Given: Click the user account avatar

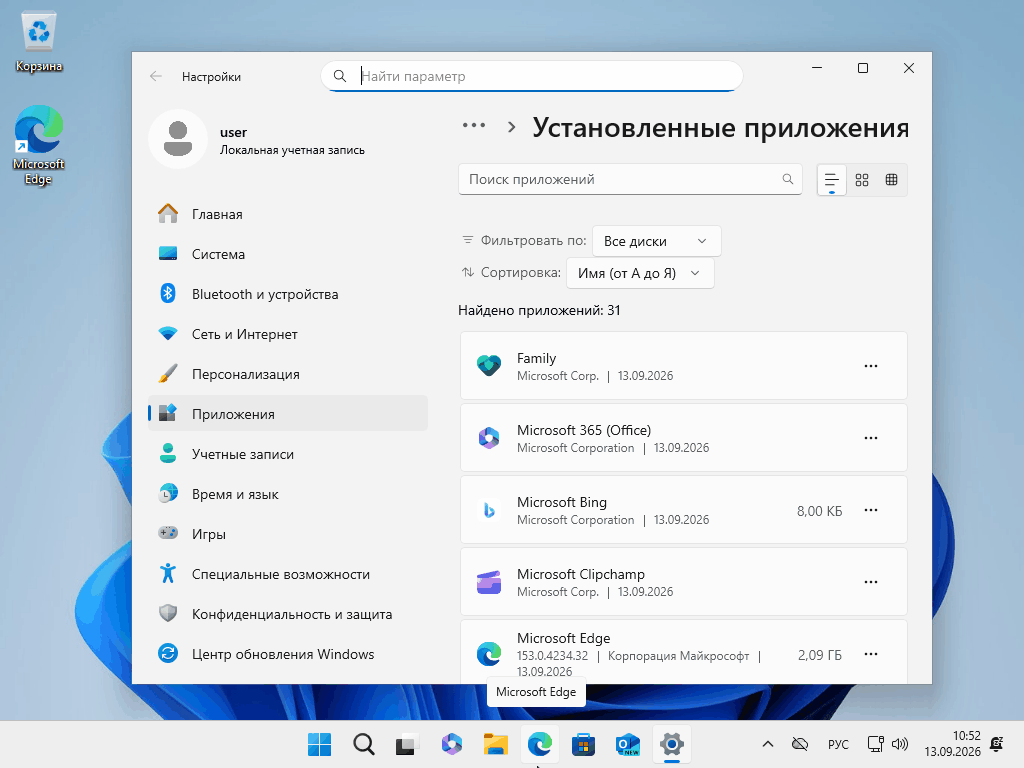Looking at the screenshot, I should pyautogui.click(x=178, y=139).
